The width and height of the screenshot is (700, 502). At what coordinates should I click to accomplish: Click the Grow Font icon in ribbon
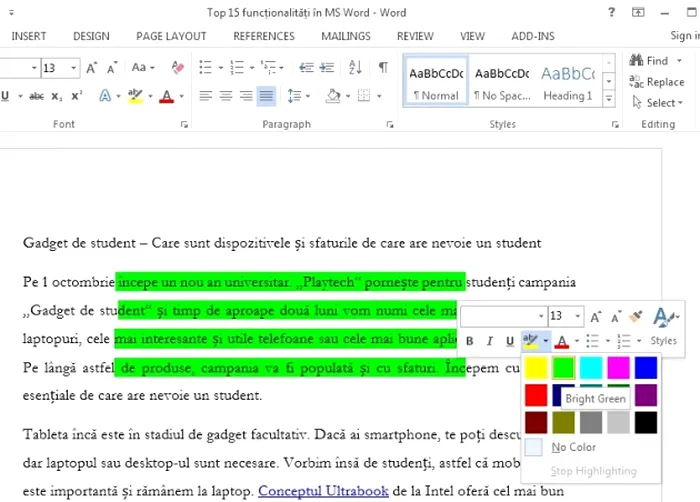tap(91, 68)
